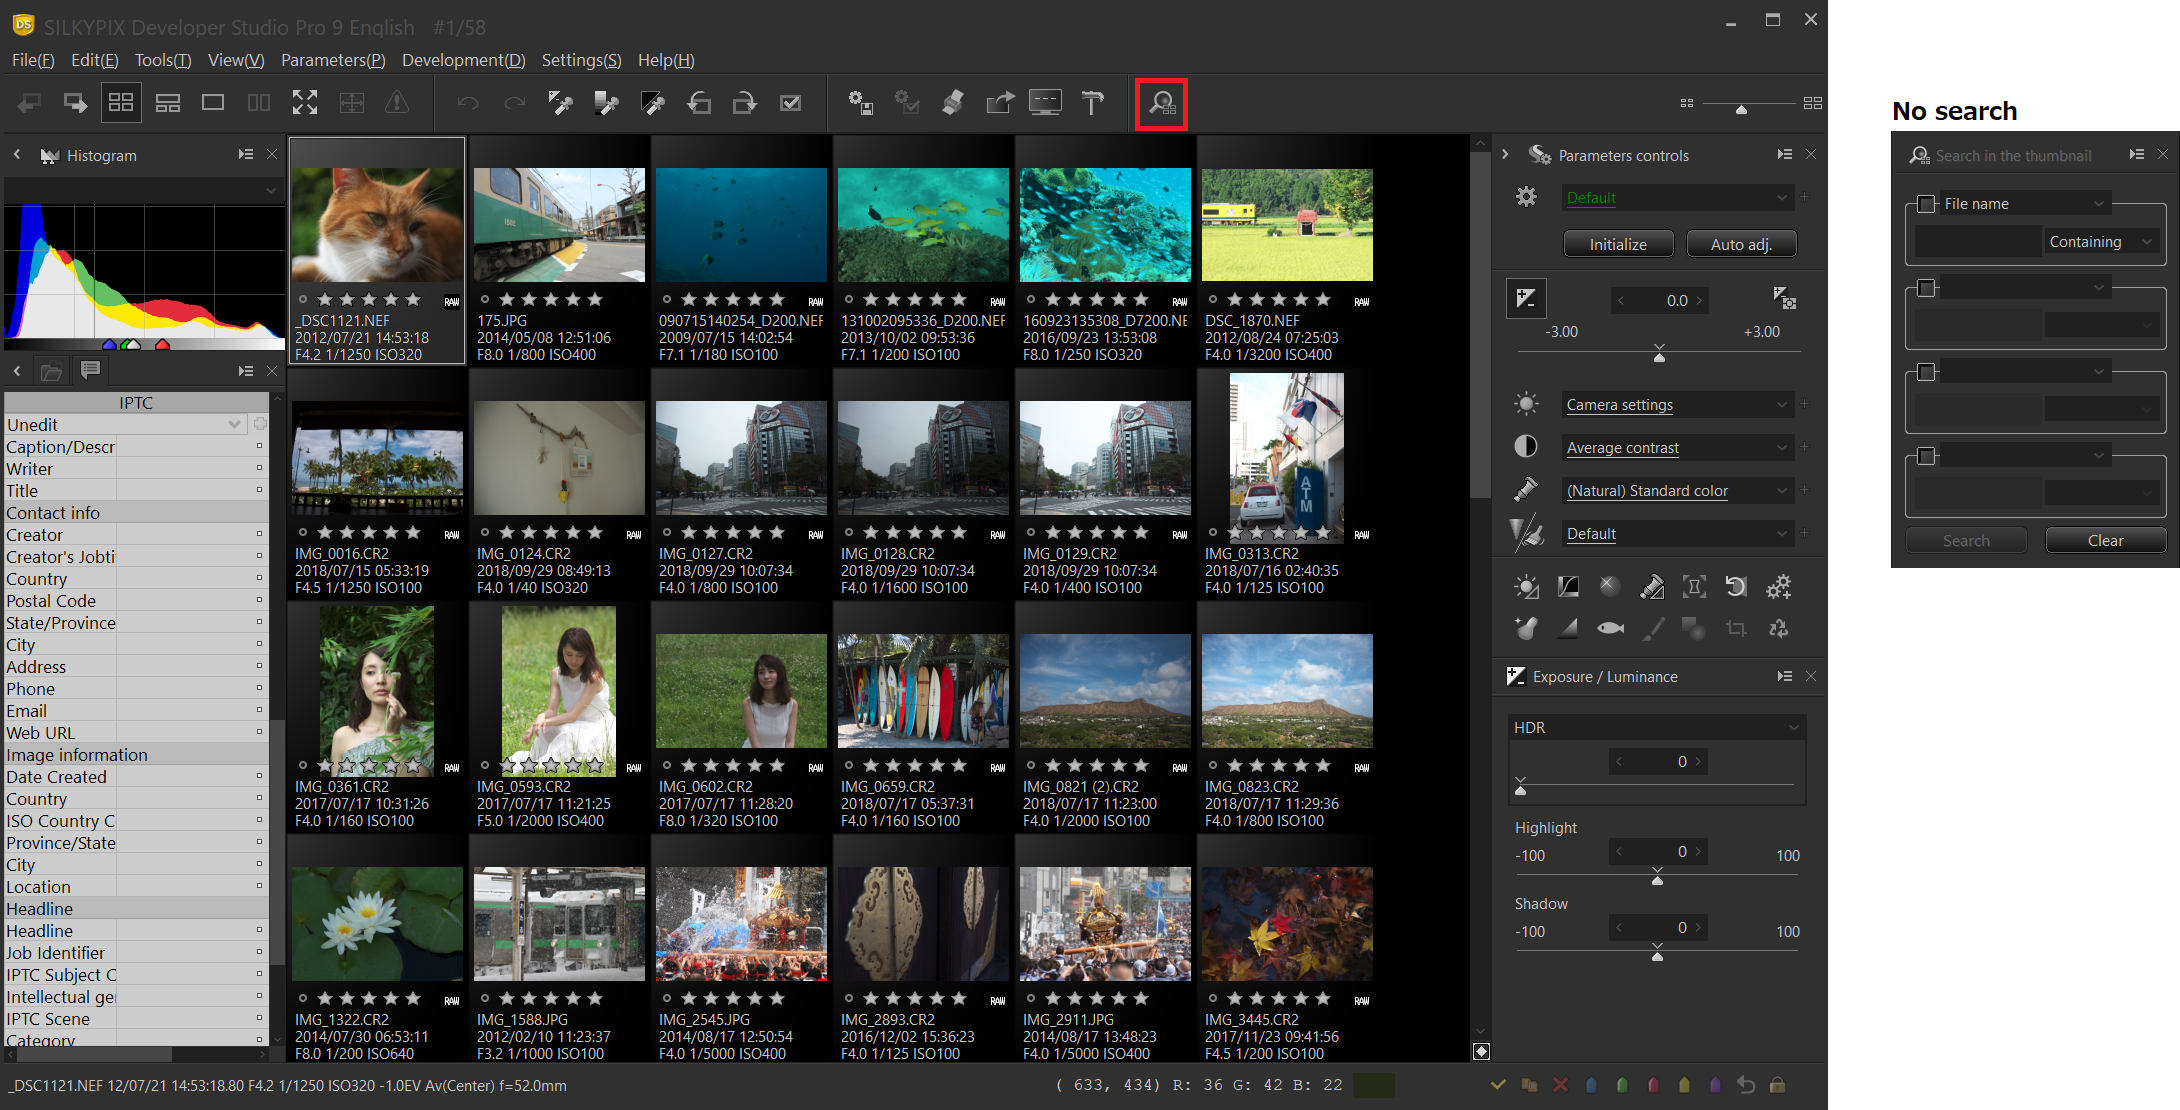Toggle the purple user mark in status bar
The width and height of the screenshot is (2180, 1110).
[1715, 1085]
